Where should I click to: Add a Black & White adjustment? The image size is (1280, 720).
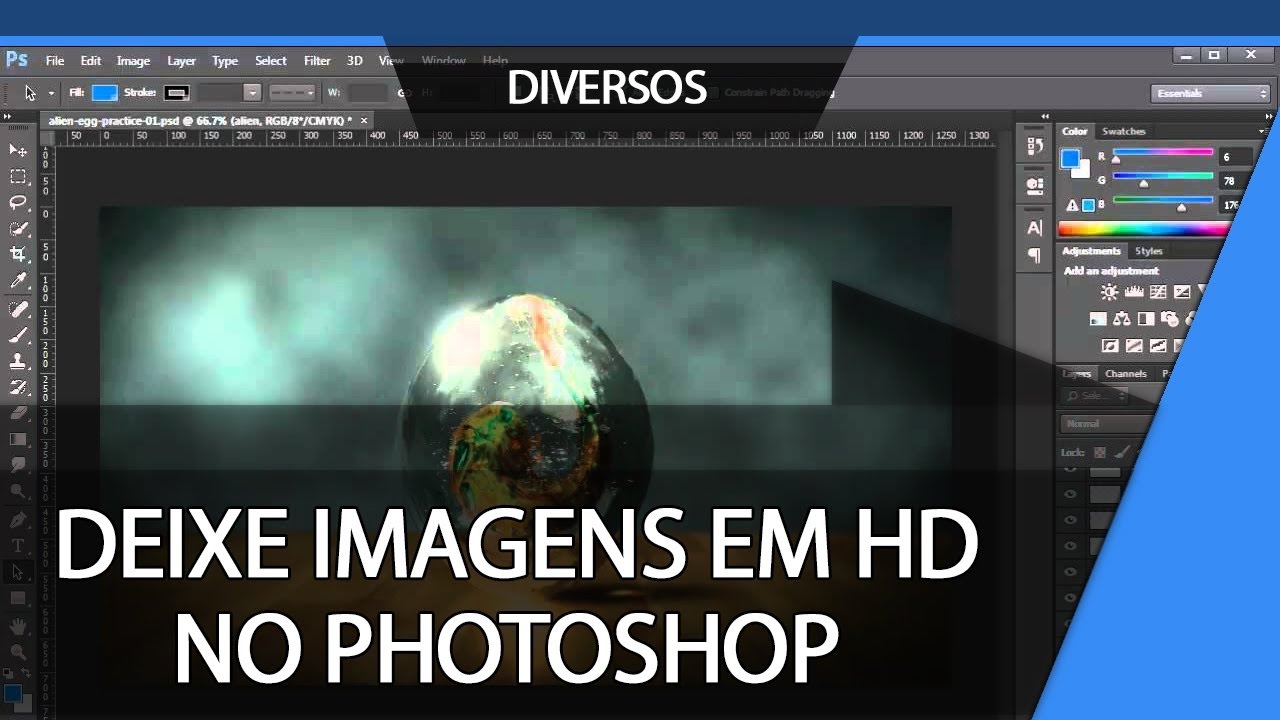(x=1146, y=319)
